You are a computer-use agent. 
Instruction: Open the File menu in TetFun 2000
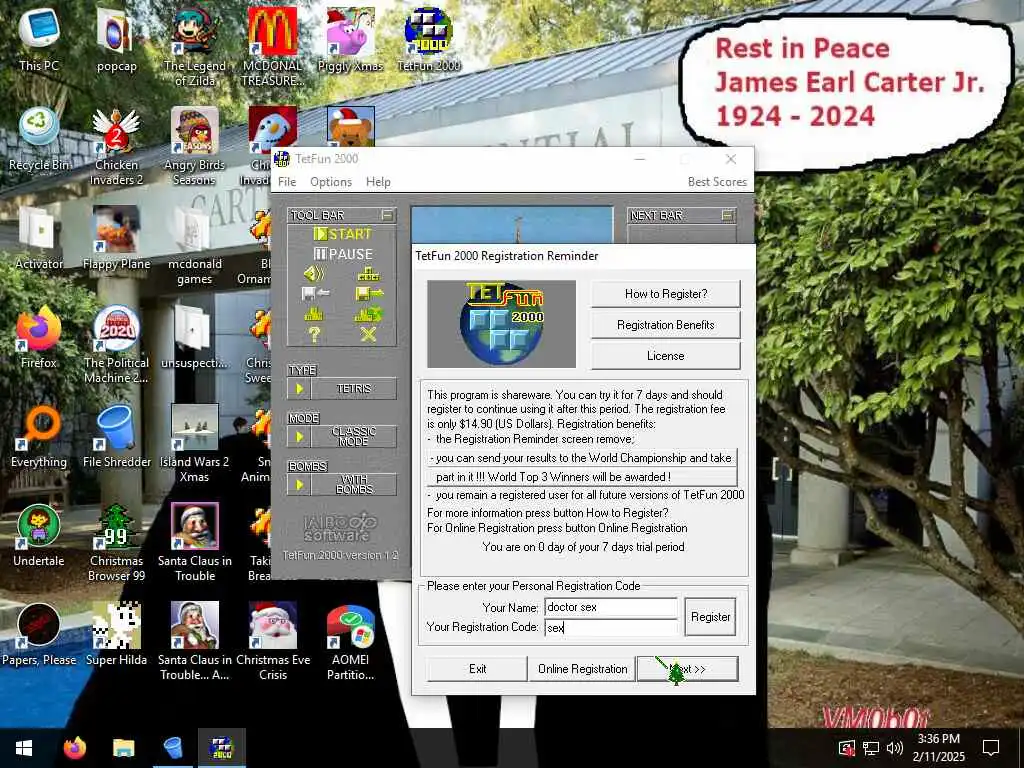coord(287,182)
